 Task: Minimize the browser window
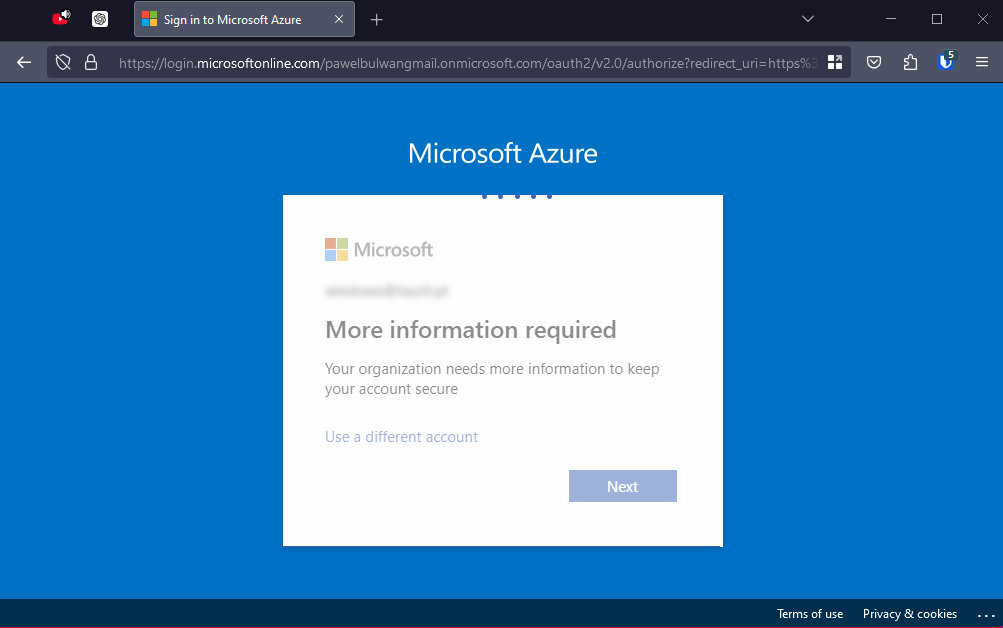click(x=890, y=19)
